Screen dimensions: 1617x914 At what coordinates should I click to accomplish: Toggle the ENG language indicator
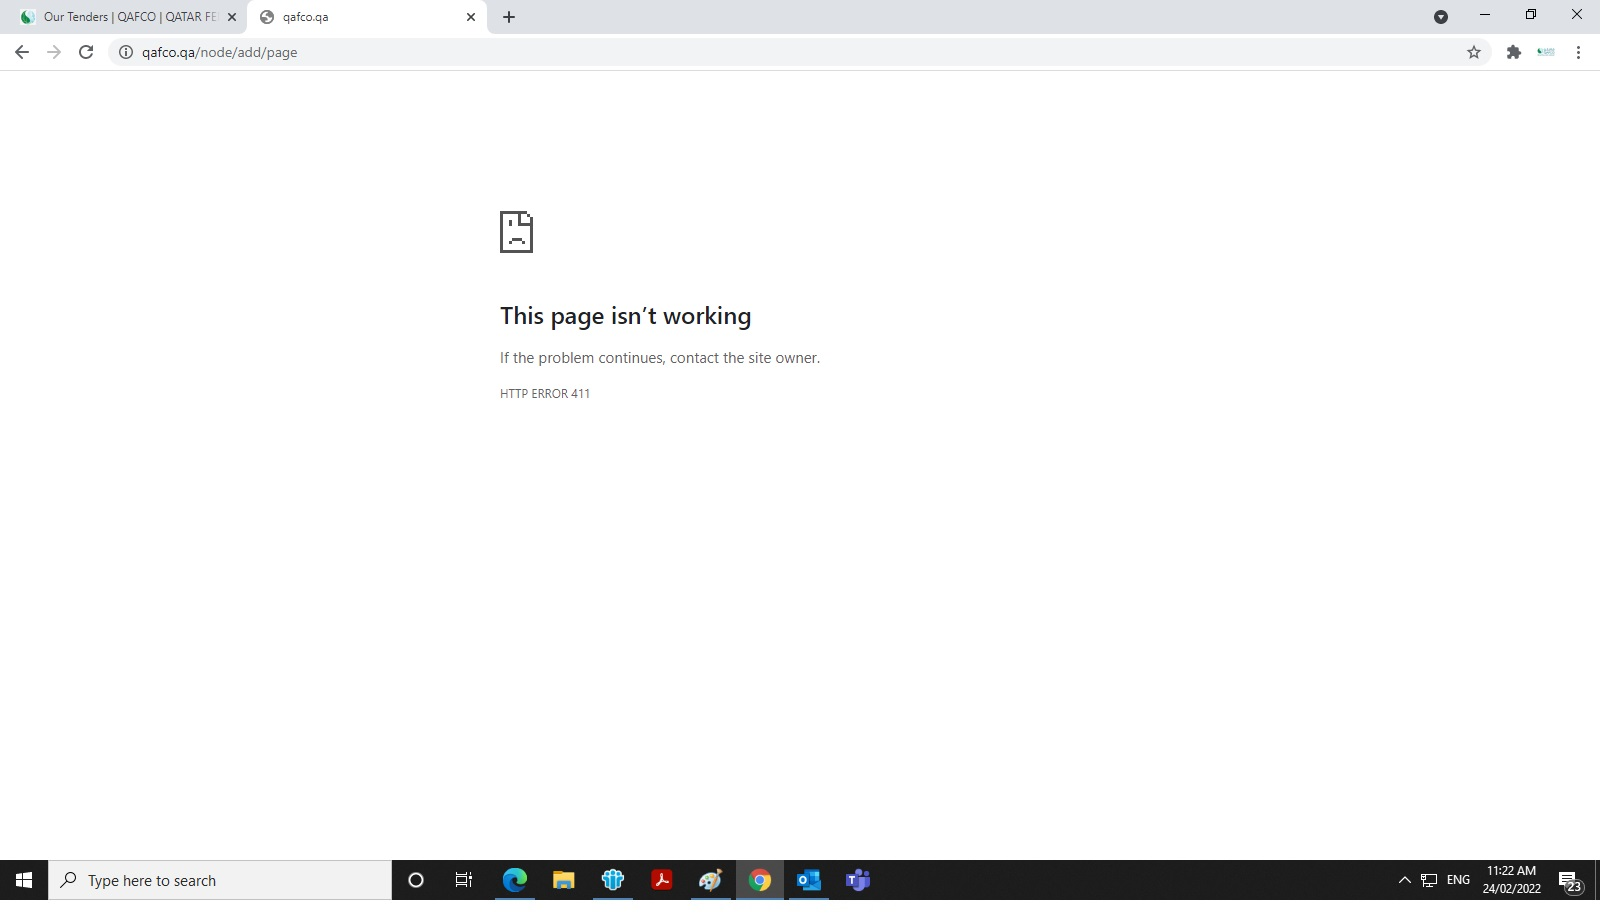[x=1458, y=880]
